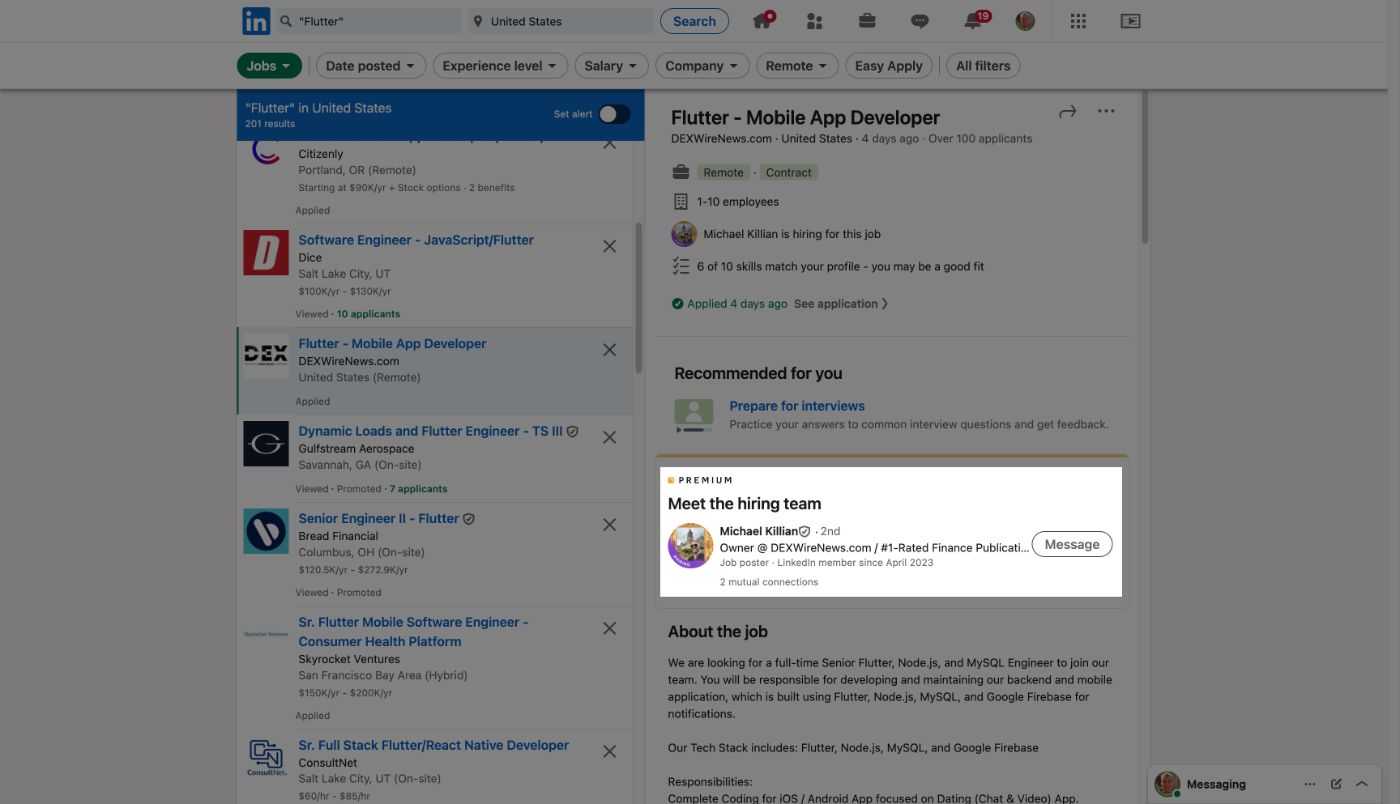Toggle the Set alert switch

tap(614, 114)
